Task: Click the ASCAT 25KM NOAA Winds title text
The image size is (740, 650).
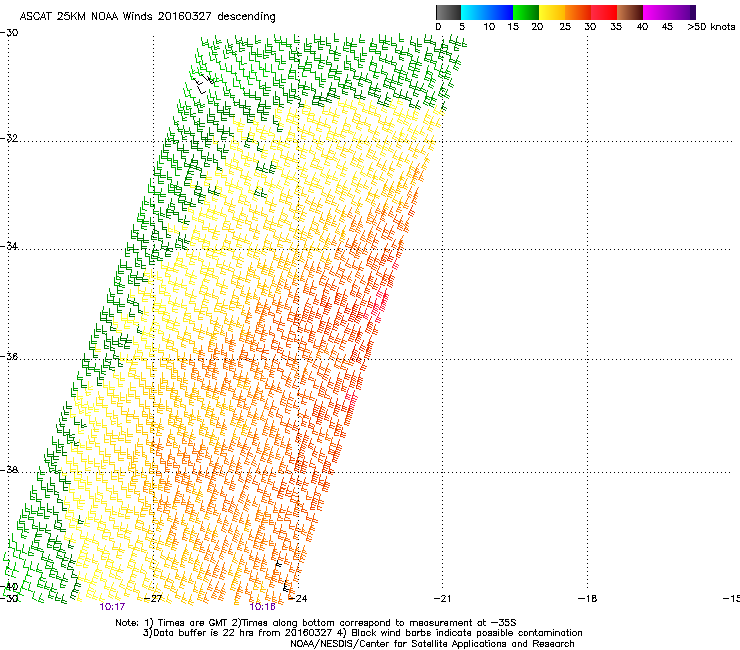Action: coord(147,17)
